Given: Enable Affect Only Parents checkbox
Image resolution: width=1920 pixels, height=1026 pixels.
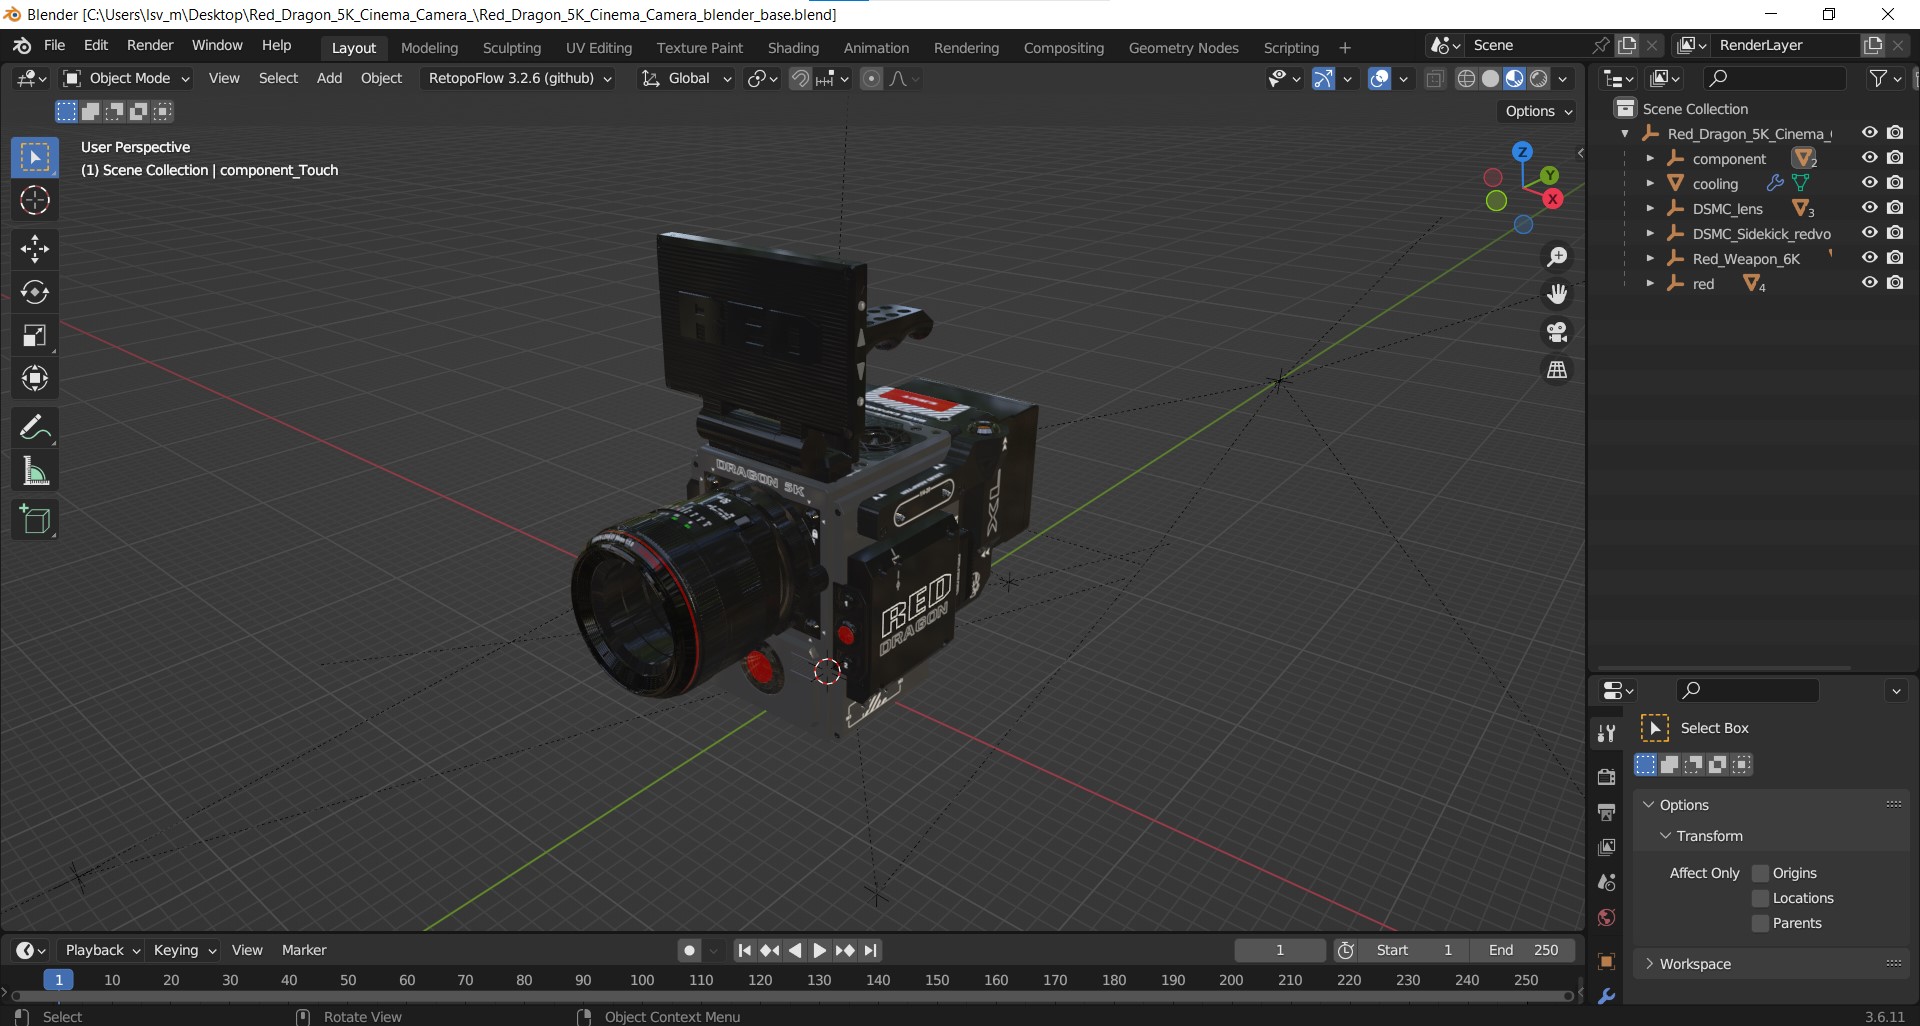Looking at the screenshot, I should pyautogui.click(x=1761, y=923).
